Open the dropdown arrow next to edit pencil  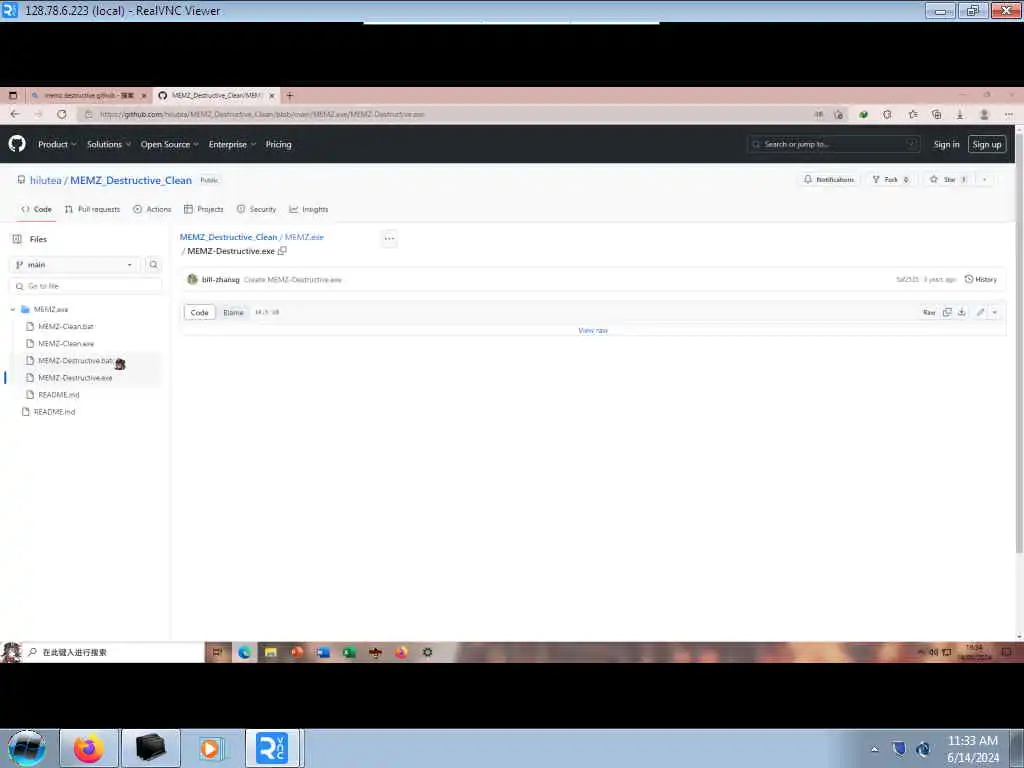click(995, 312)
